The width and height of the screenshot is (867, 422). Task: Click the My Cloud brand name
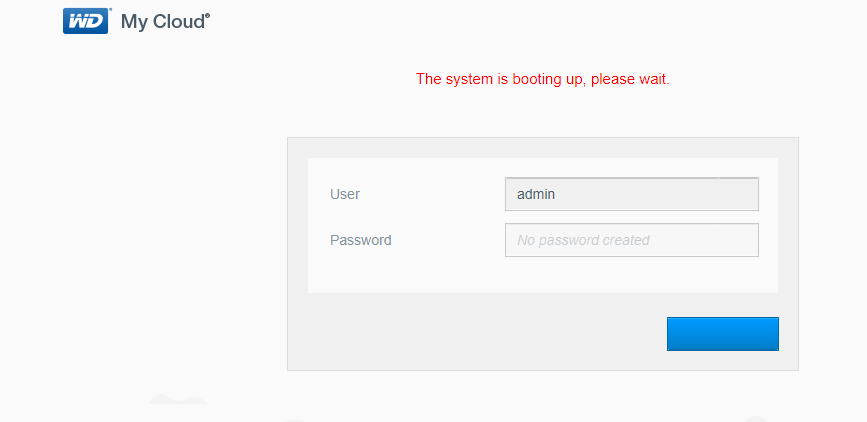[x=163, y=22]
